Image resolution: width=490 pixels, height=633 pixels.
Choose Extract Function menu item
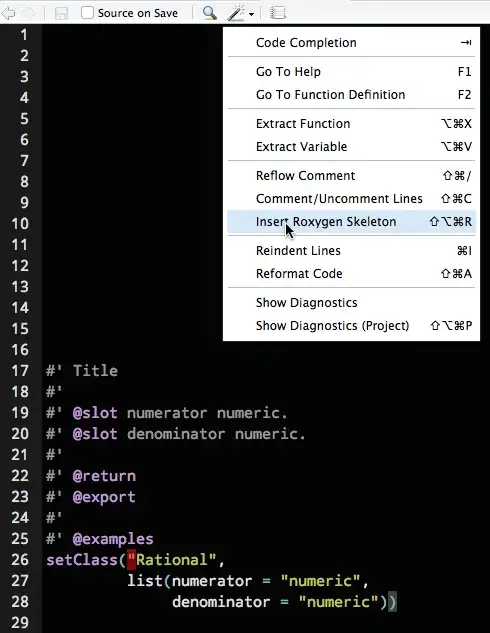click(351, 124)
